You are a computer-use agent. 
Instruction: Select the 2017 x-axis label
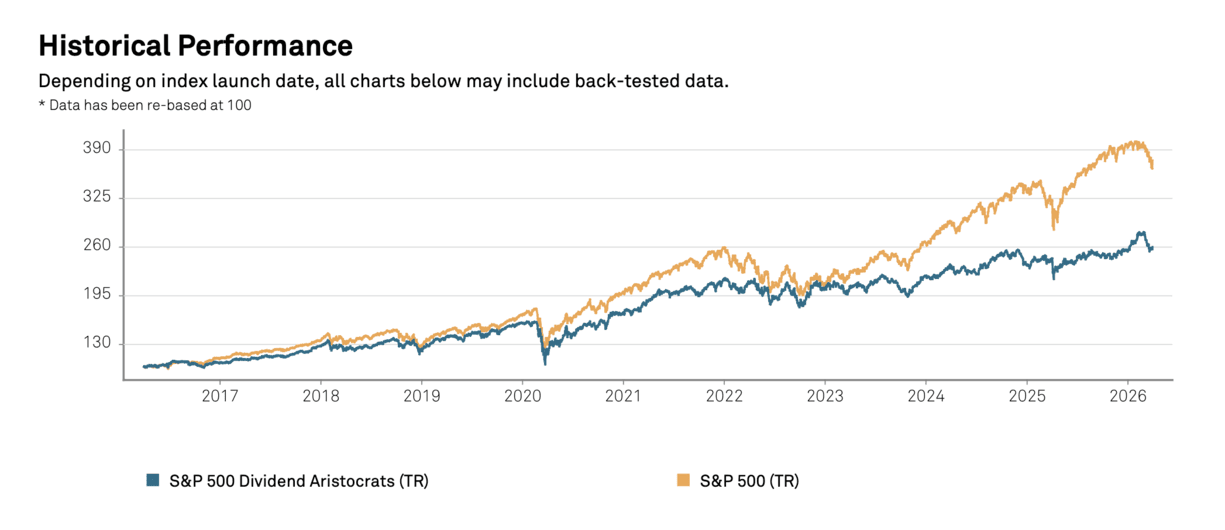[219, 396]
